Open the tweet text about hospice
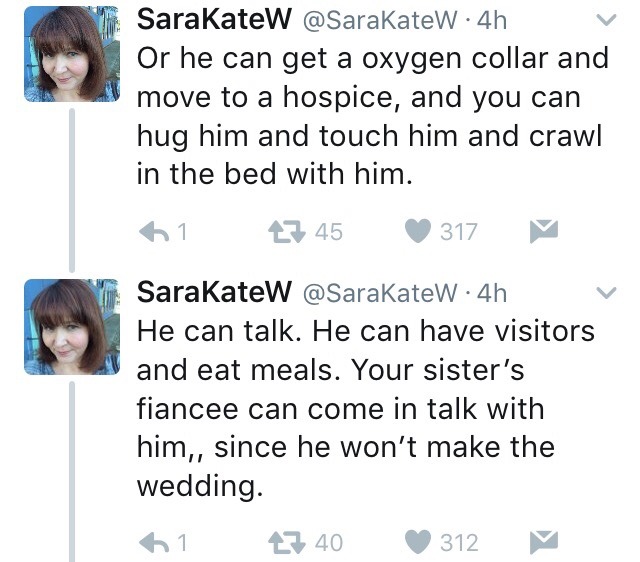640x562 pixels. 370,115
